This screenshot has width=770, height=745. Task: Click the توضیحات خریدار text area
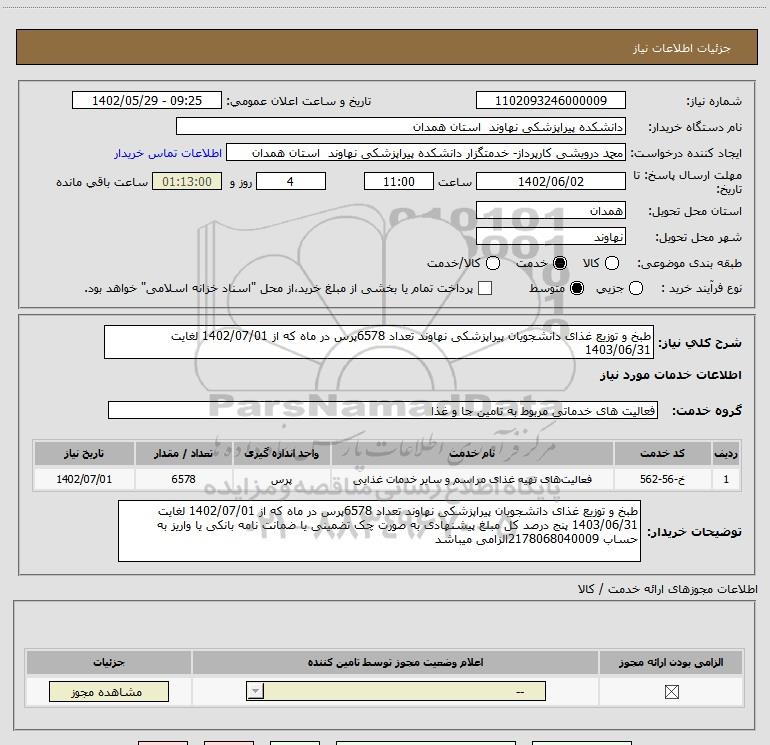click(379, 531)
